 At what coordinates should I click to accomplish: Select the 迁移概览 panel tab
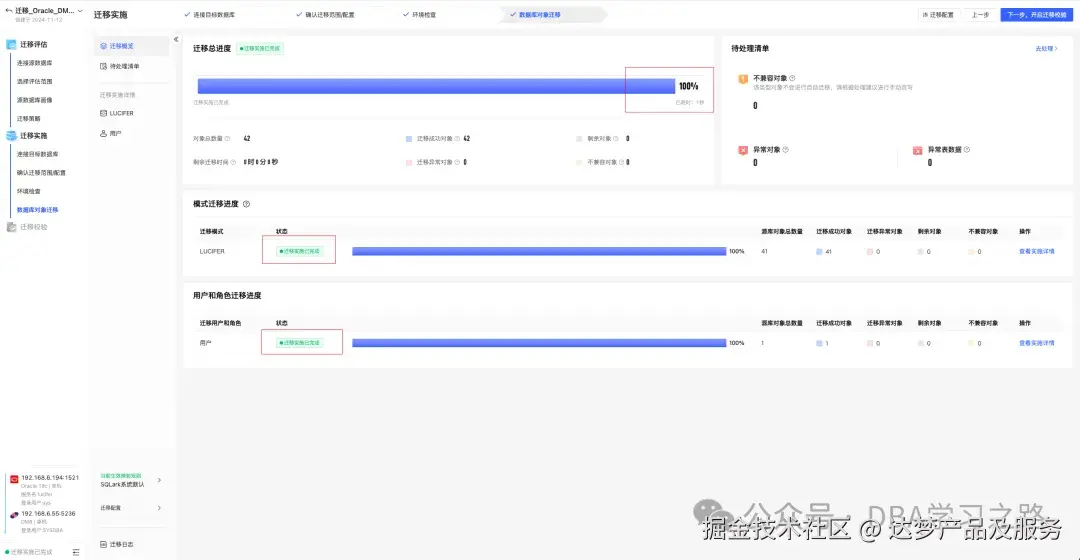[131, 46]
